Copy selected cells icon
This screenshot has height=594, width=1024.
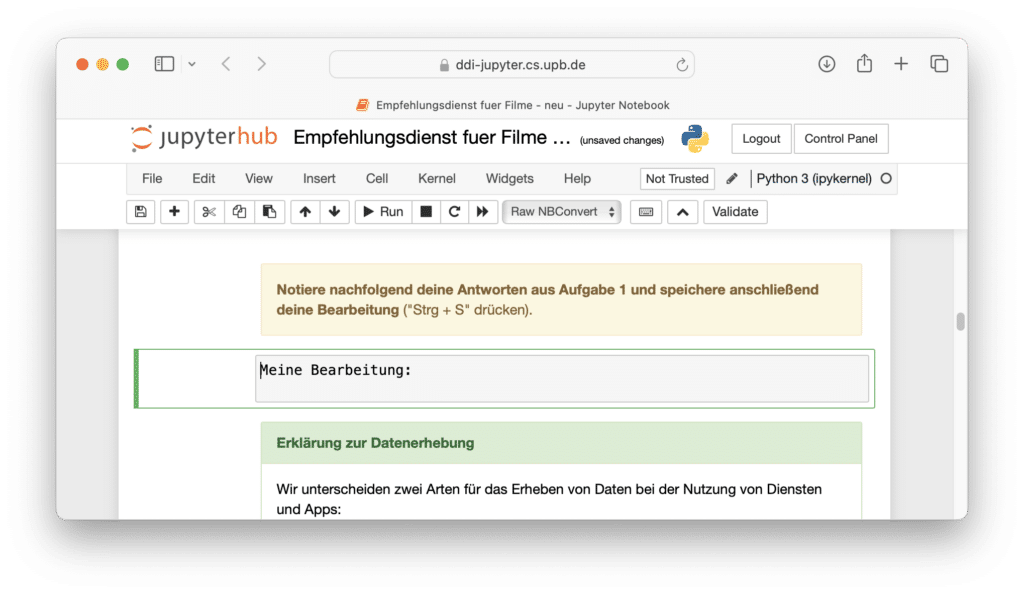point(239,211)
